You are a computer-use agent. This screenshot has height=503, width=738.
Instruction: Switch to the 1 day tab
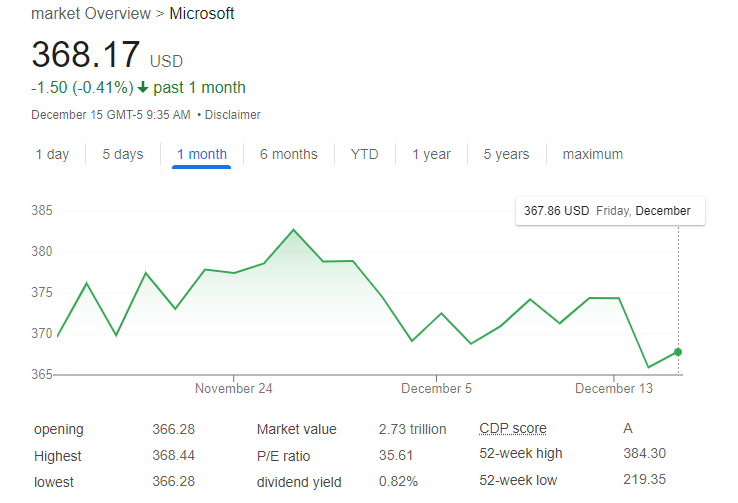(53, 154)
